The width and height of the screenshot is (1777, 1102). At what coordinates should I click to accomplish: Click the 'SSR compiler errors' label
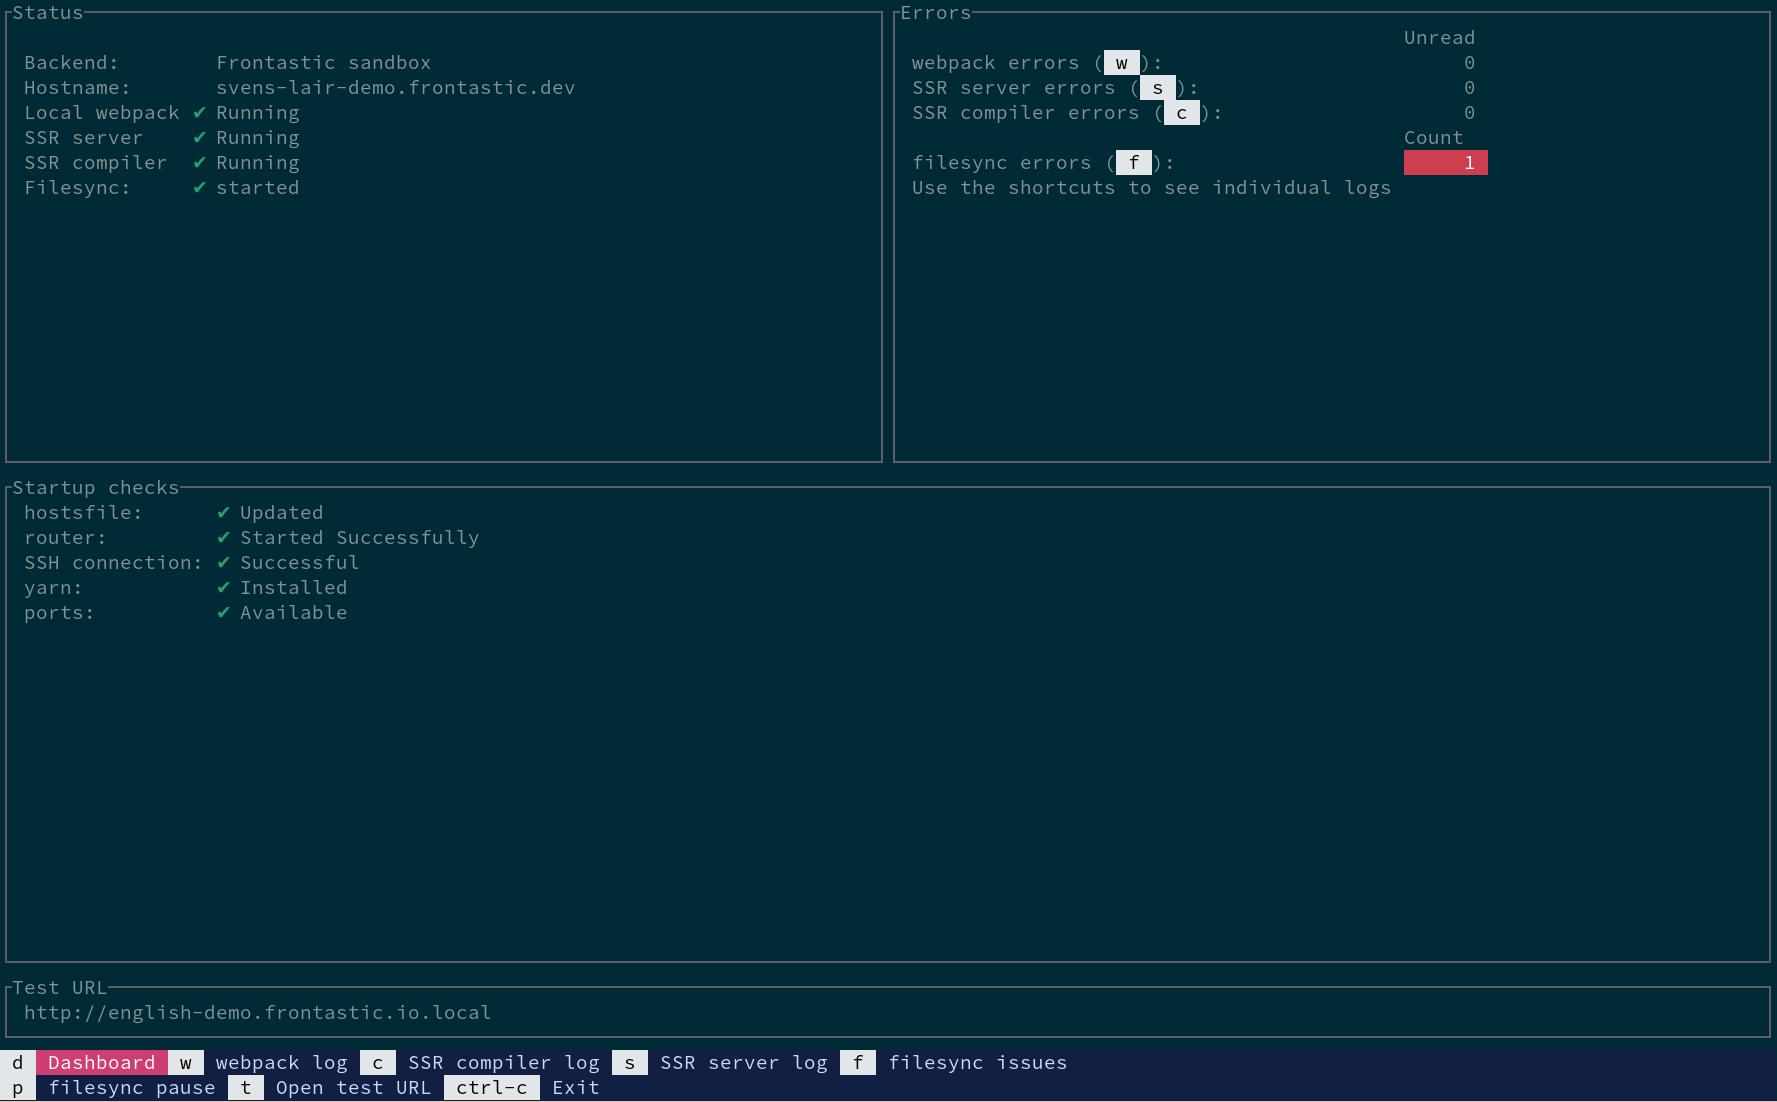pos(1026,112)
